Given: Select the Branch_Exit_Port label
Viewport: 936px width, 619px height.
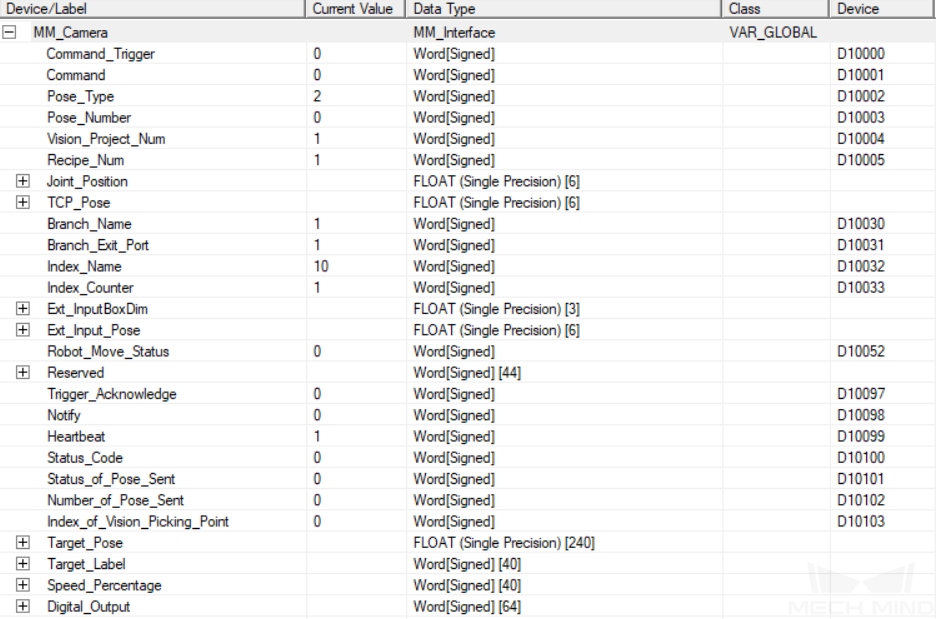Looking at the screenshot, I should pyautogui.click(x=98, y=245).
